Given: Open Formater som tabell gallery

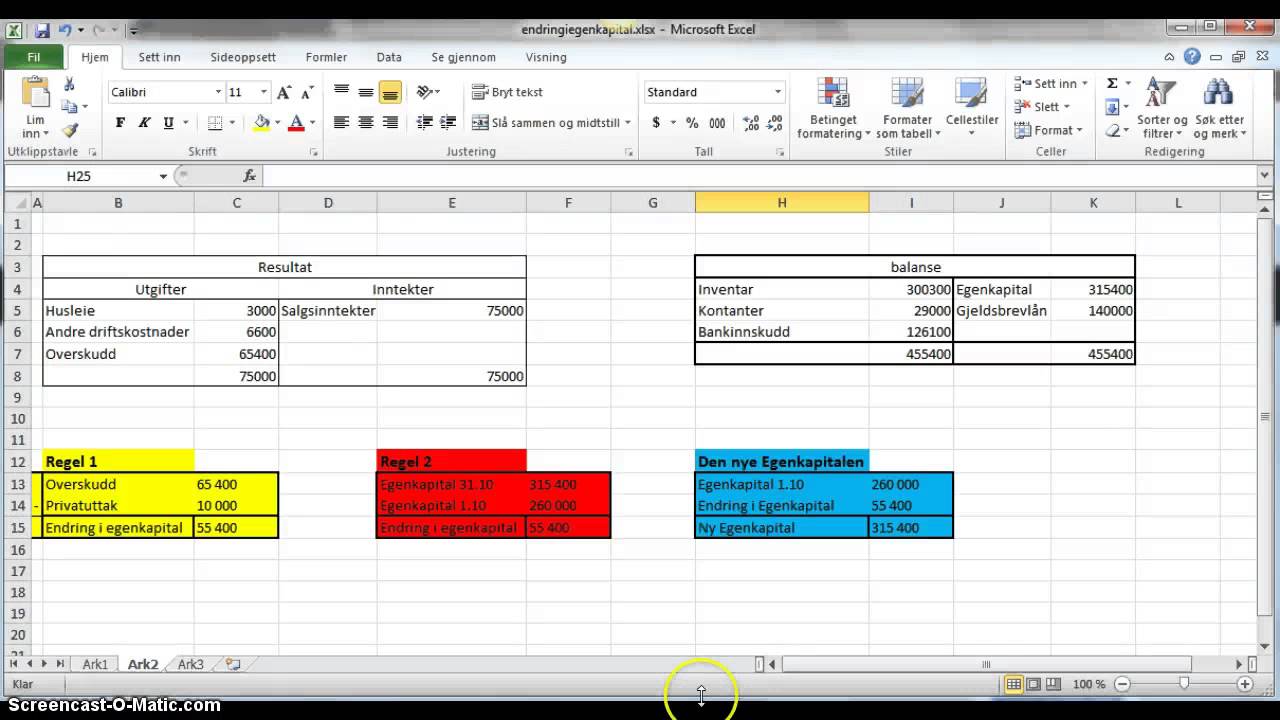Looking at the screenshot, I should point(908,108).
